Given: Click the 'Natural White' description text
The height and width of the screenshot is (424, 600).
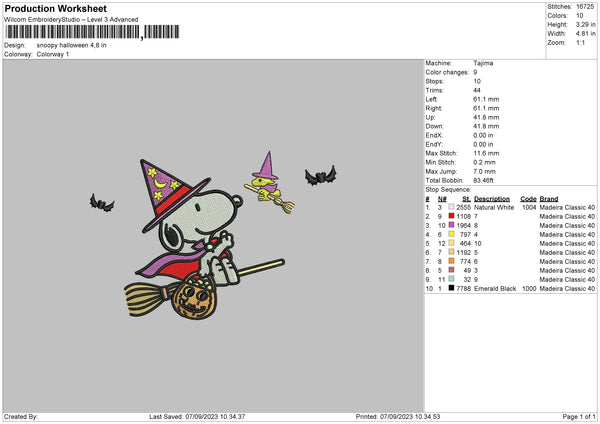Looking at the screenshot, I should pyautogui.click(x=494, y=207).
